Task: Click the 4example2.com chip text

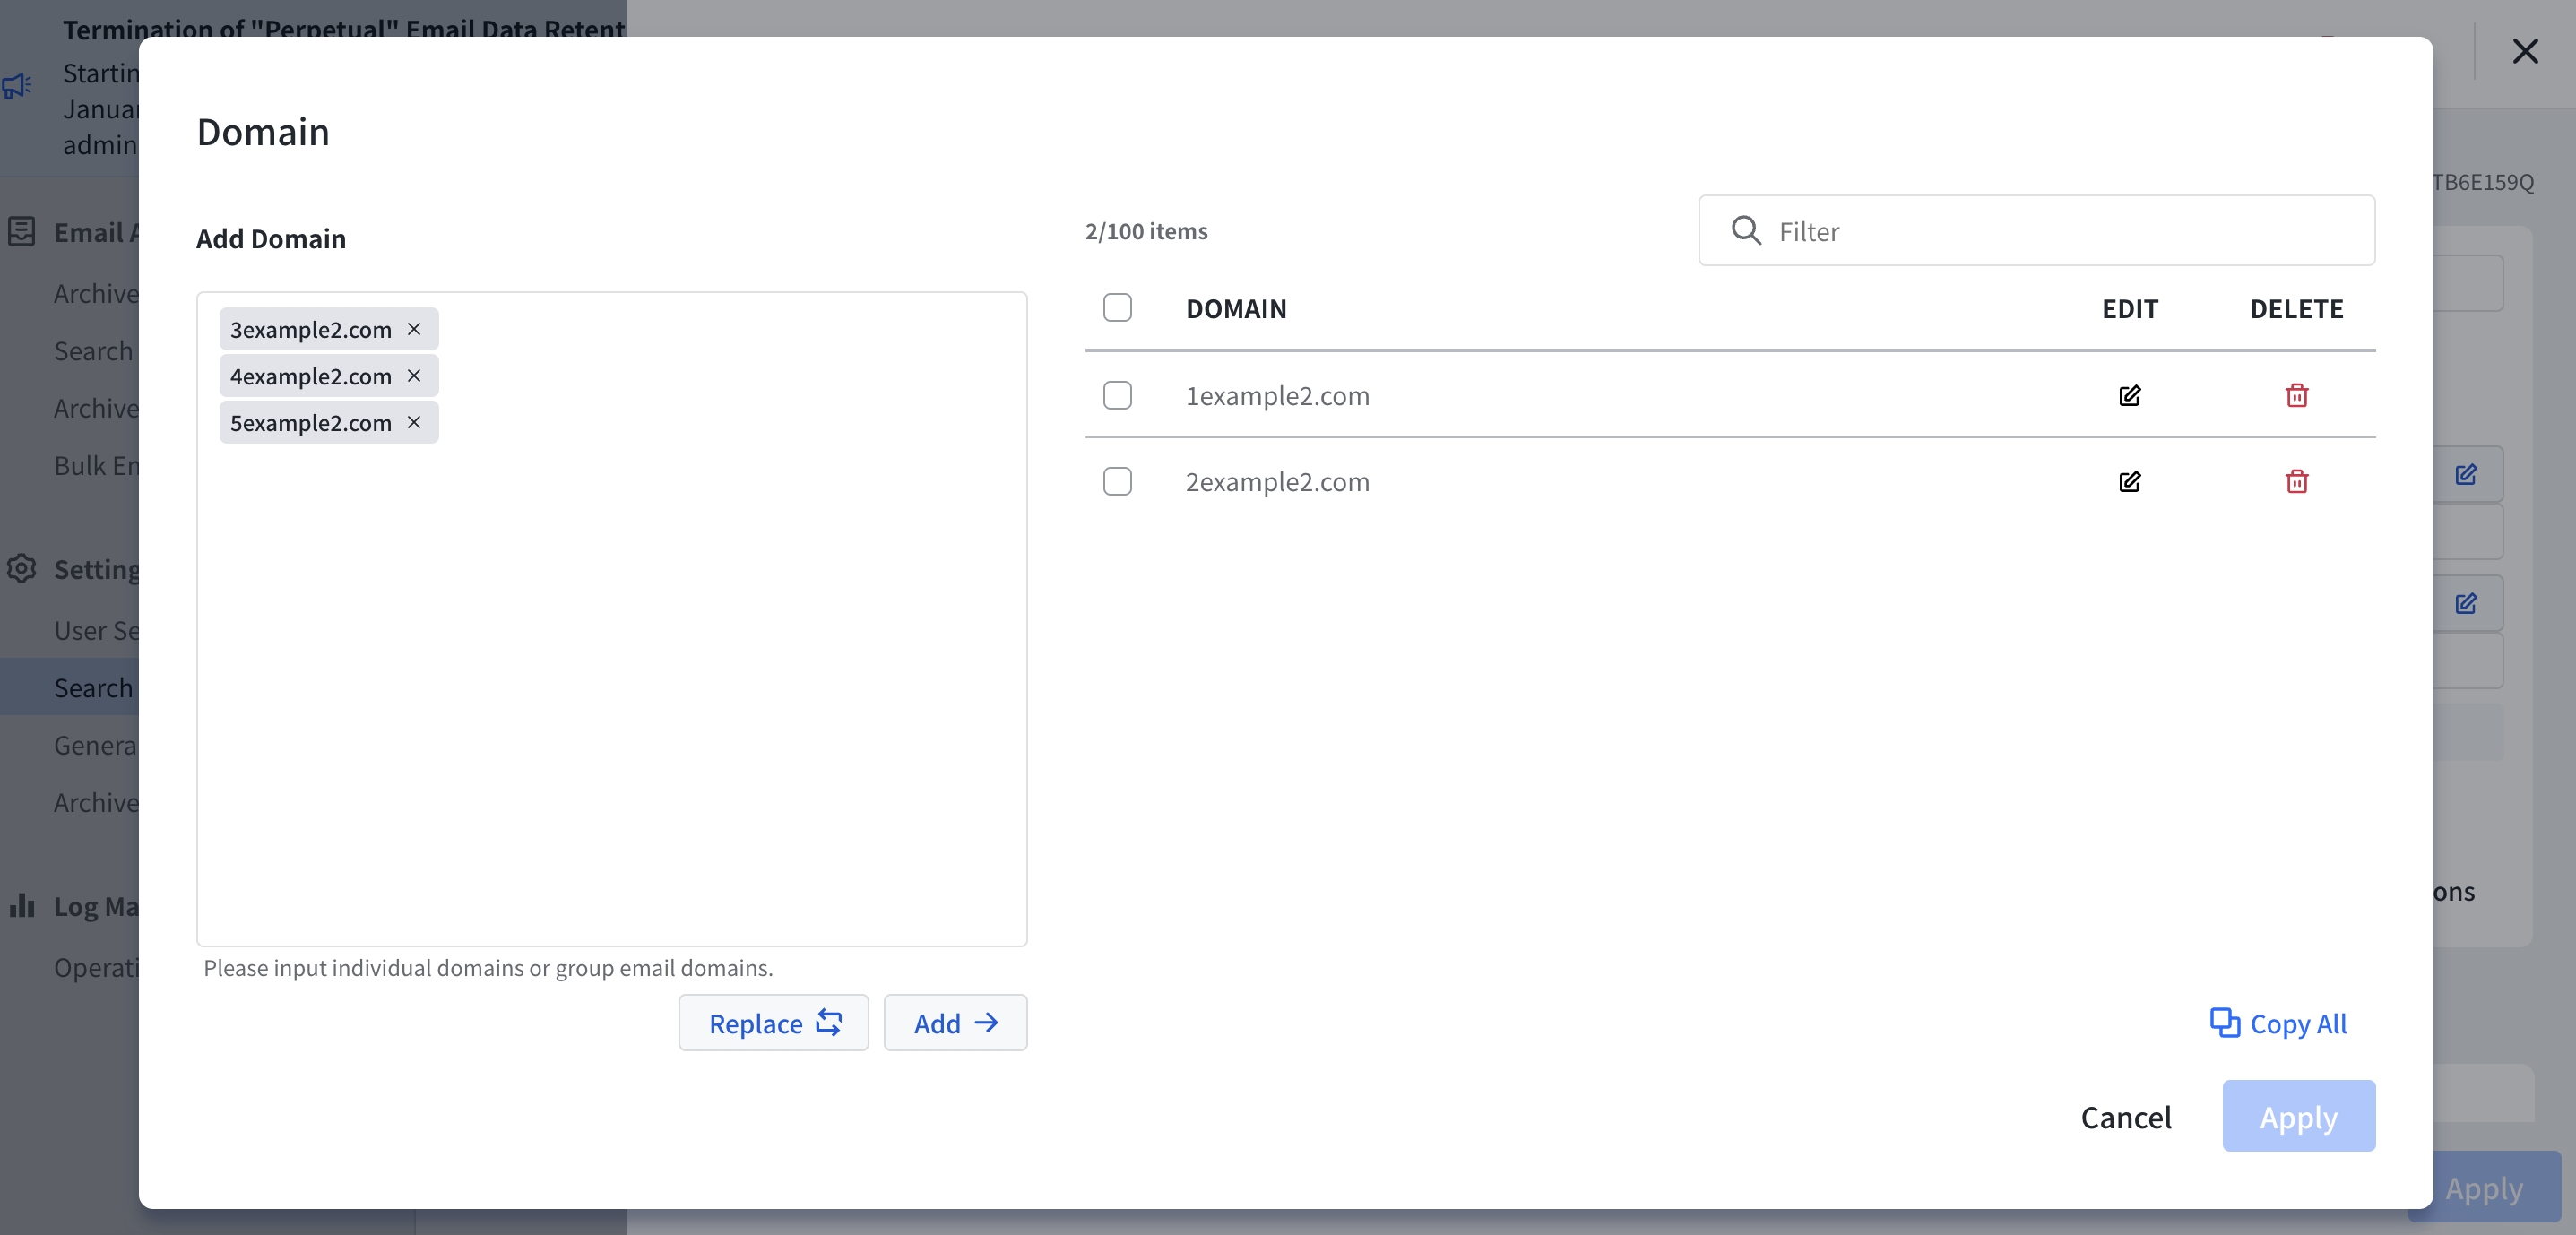Action: [x=311, y=376]
